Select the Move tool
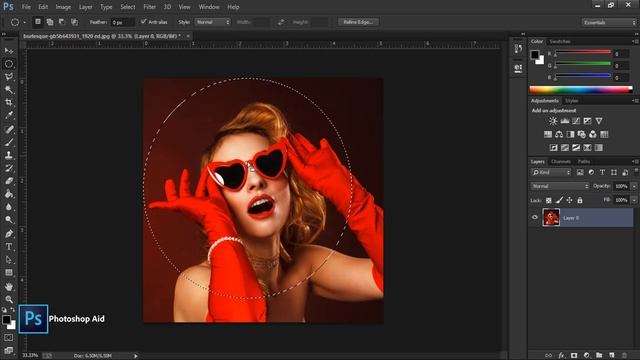The image size is (640, 360). 9,51
